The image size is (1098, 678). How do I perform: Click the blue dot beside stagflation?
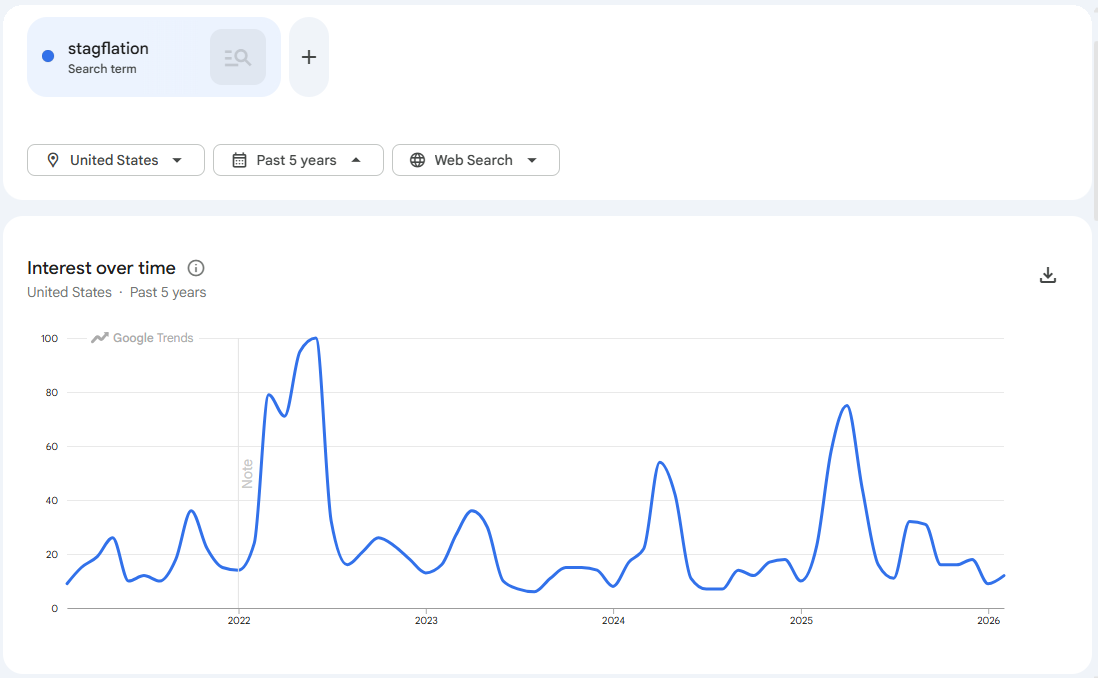click(x=48, y=56)
